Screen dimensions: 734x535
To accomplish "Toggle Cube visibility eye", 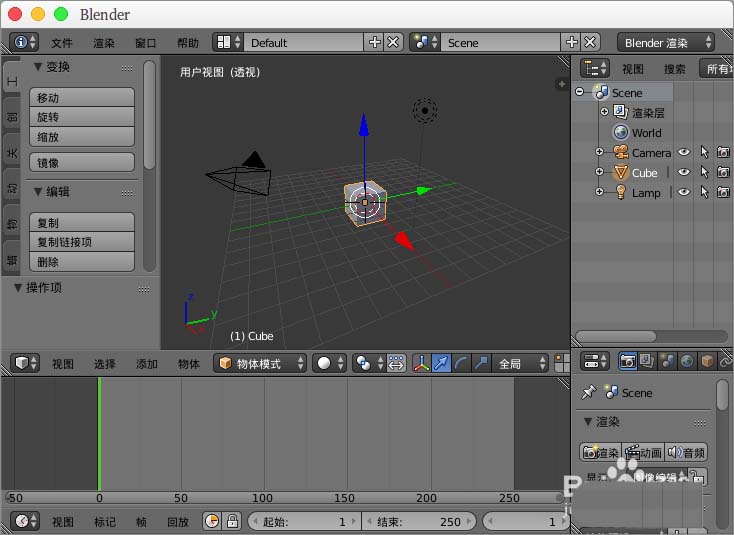I will (x=684, y=172).
